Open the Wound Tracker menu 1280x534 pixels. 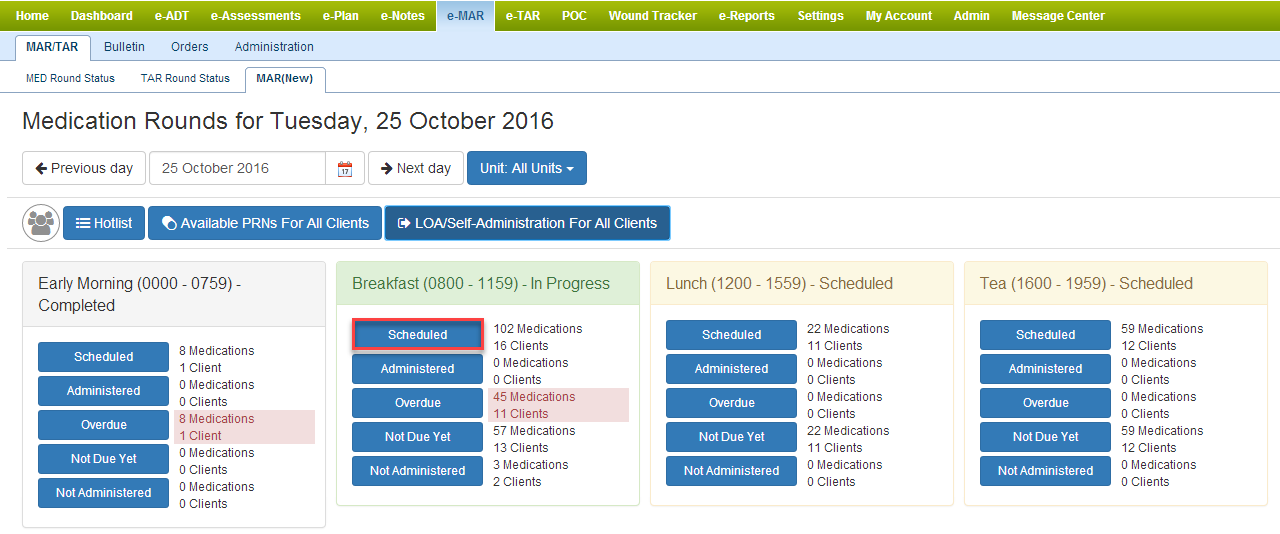(655, 15)
